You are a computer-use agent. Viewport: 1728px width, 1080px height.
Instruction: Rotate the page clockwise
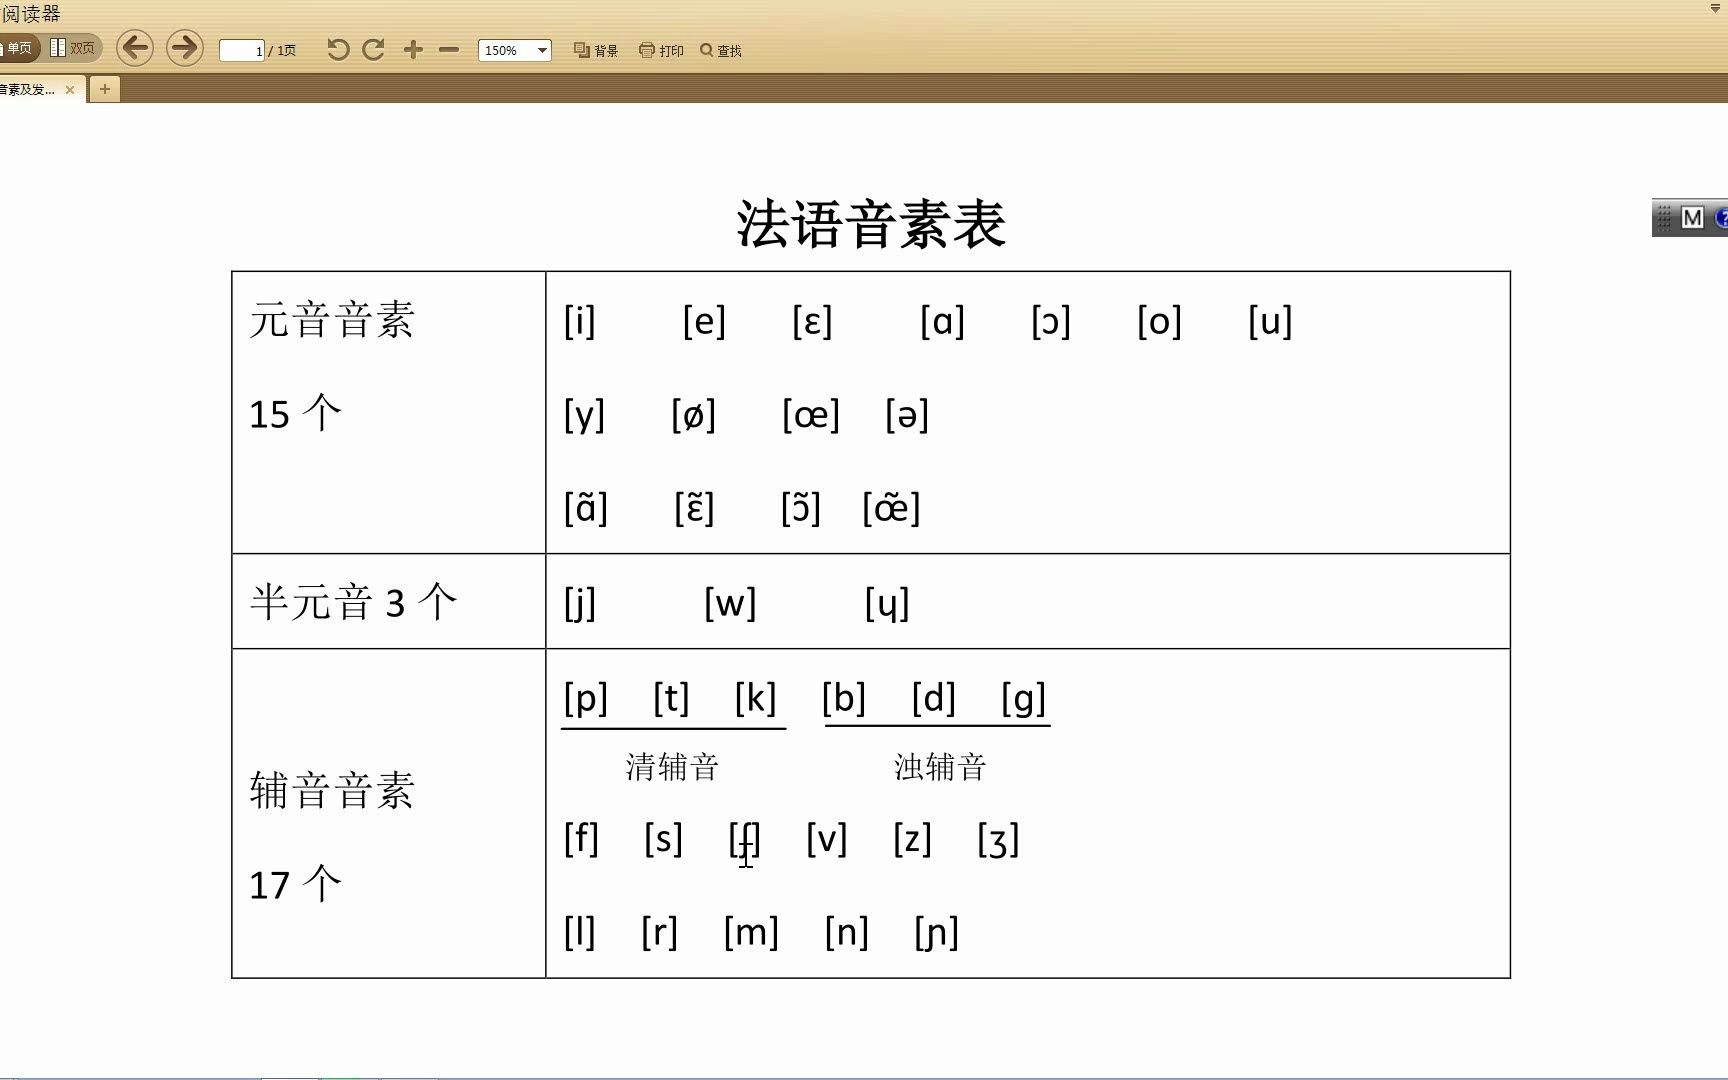[373, 48]
